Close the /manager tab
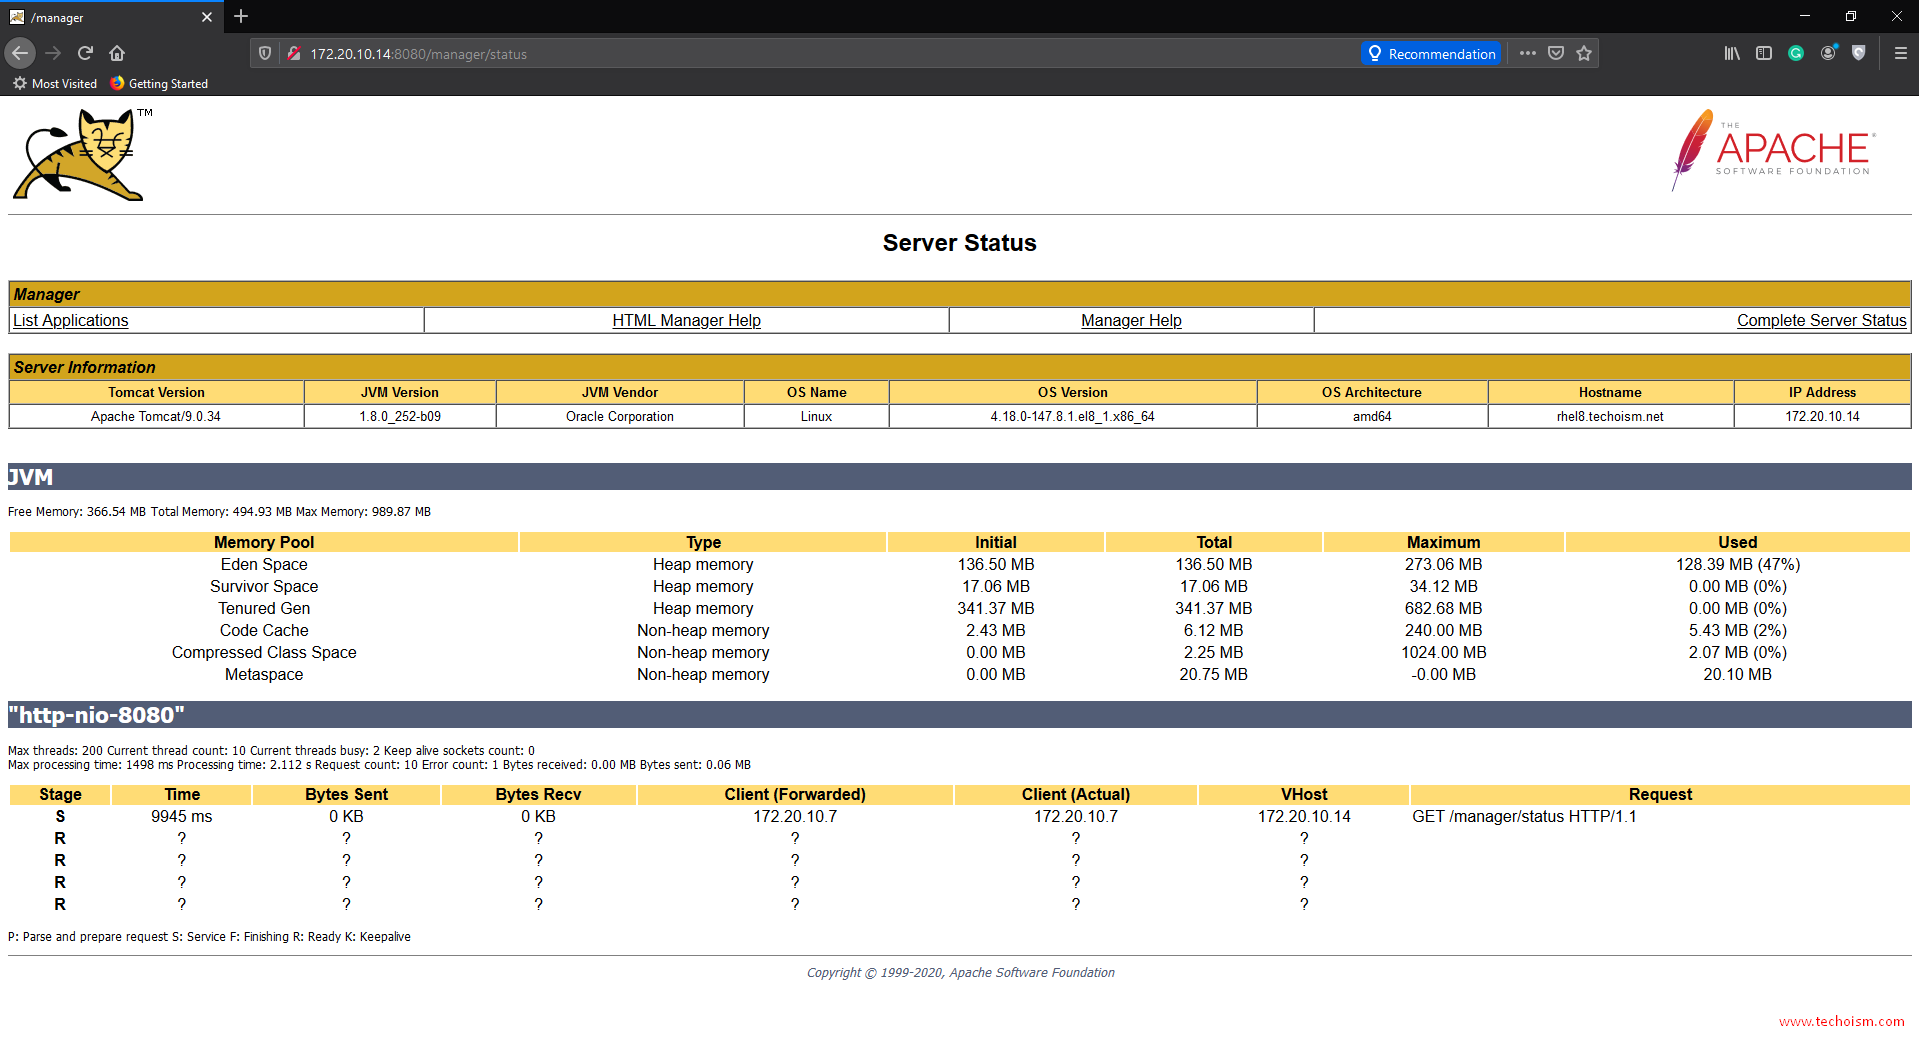The image size is (1919, 1037). coord(207,17)
